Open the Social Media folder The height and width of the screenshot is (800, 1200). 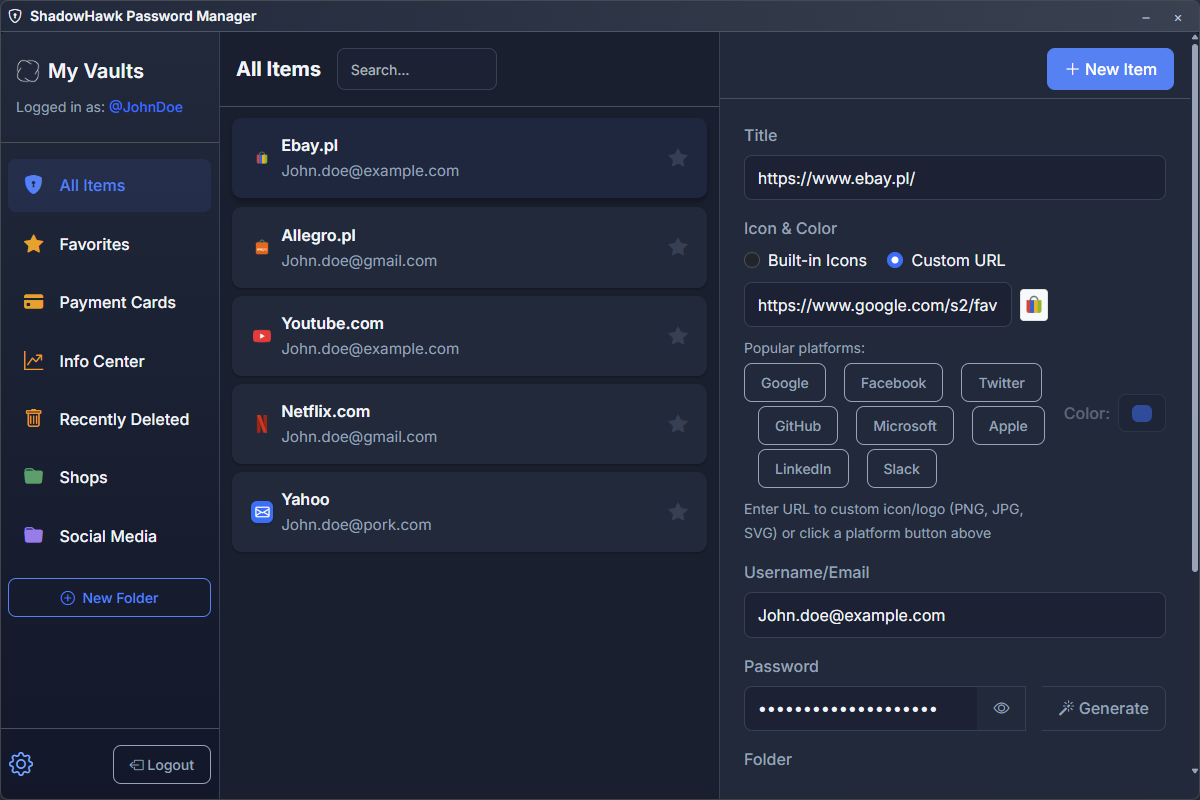point(110,536)
